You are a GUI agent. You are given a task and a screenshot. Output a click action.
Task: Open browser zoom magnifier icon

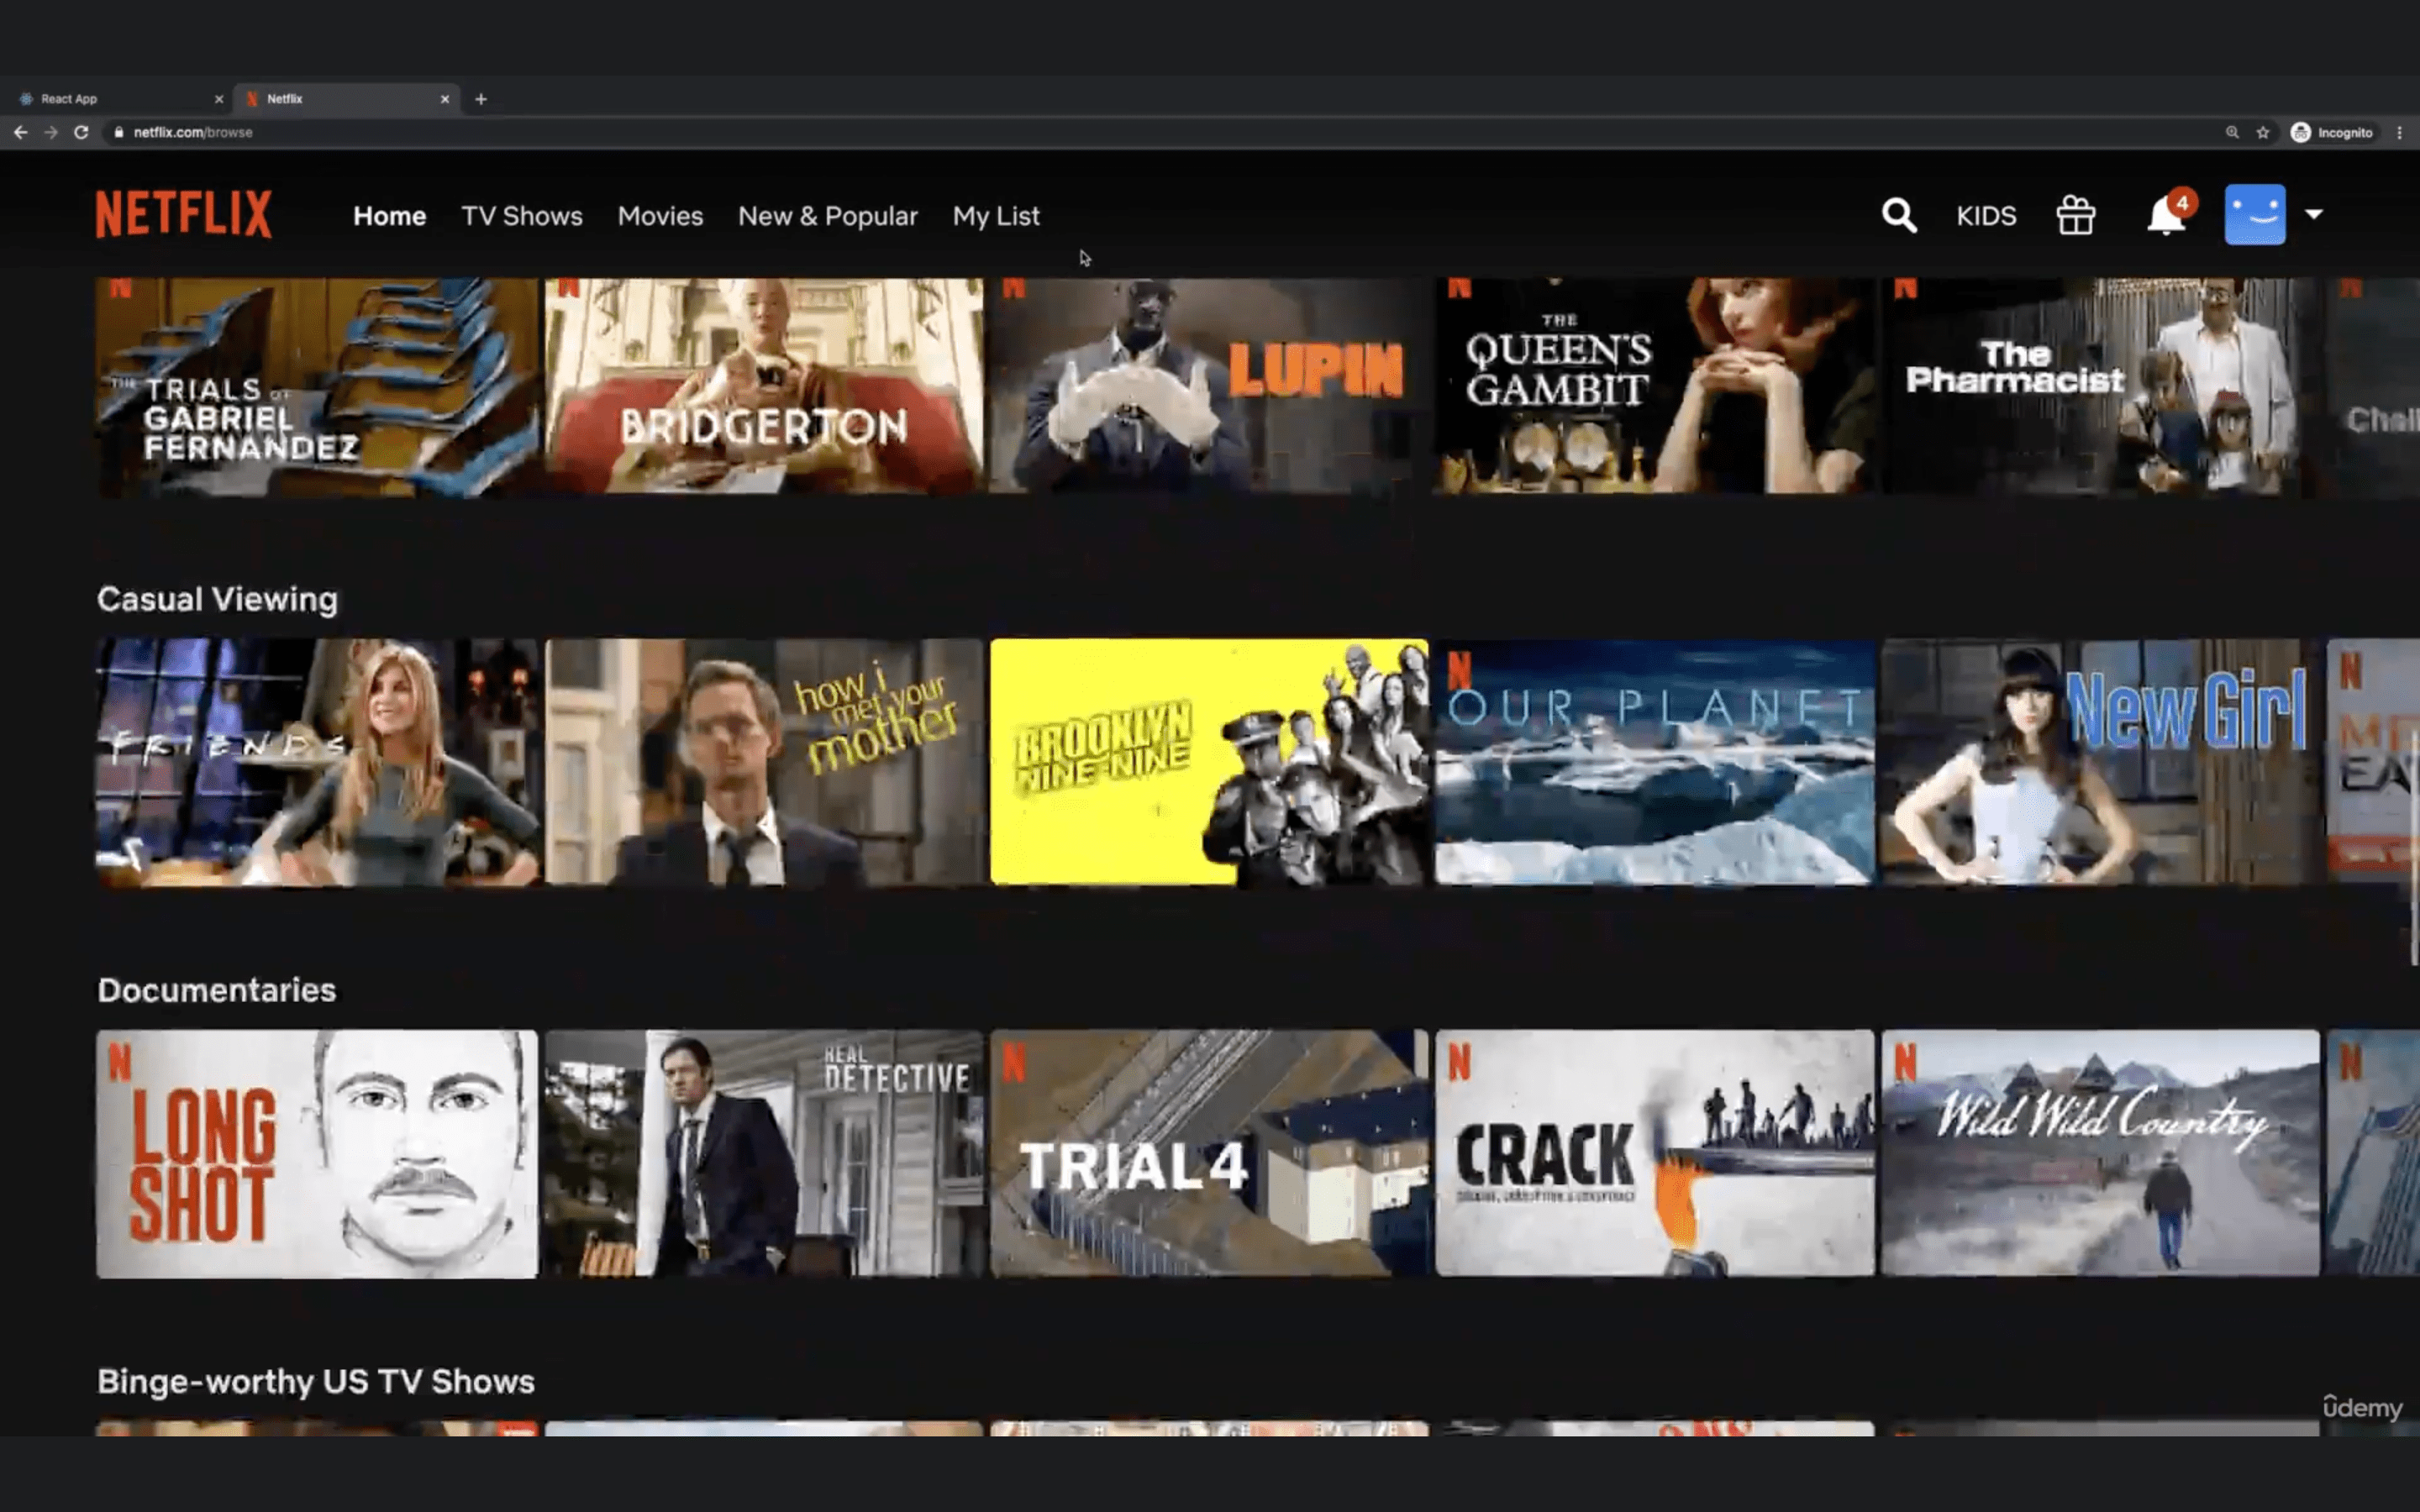2232,132
